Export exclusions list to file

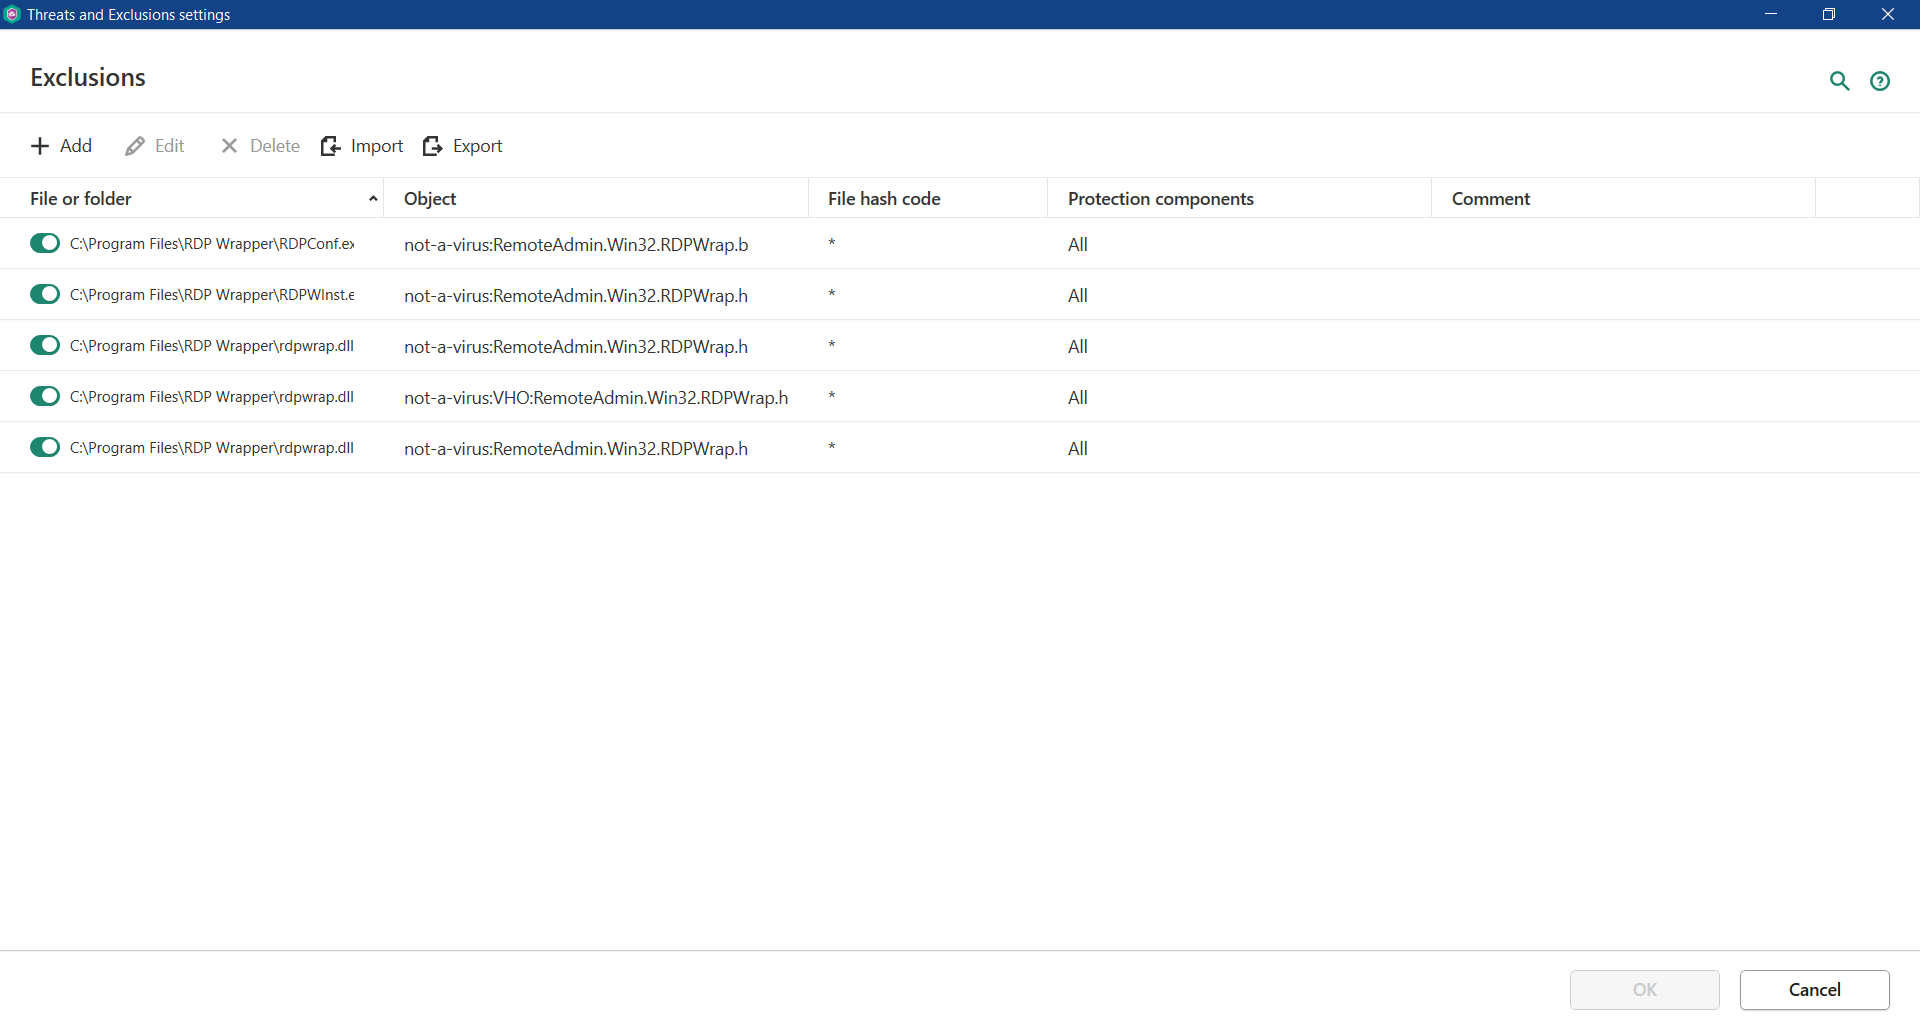[463, 146]
